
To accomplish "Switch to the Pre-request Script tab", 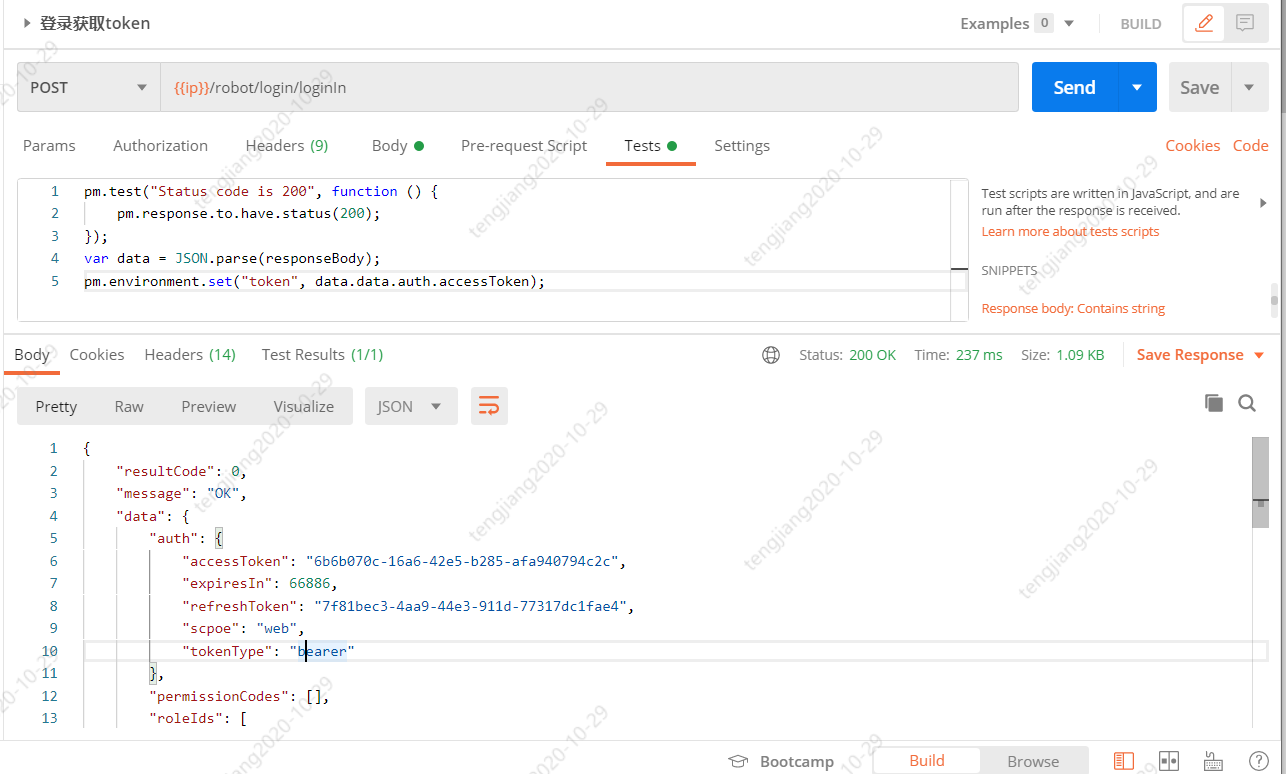I will [x=524, y=145].
